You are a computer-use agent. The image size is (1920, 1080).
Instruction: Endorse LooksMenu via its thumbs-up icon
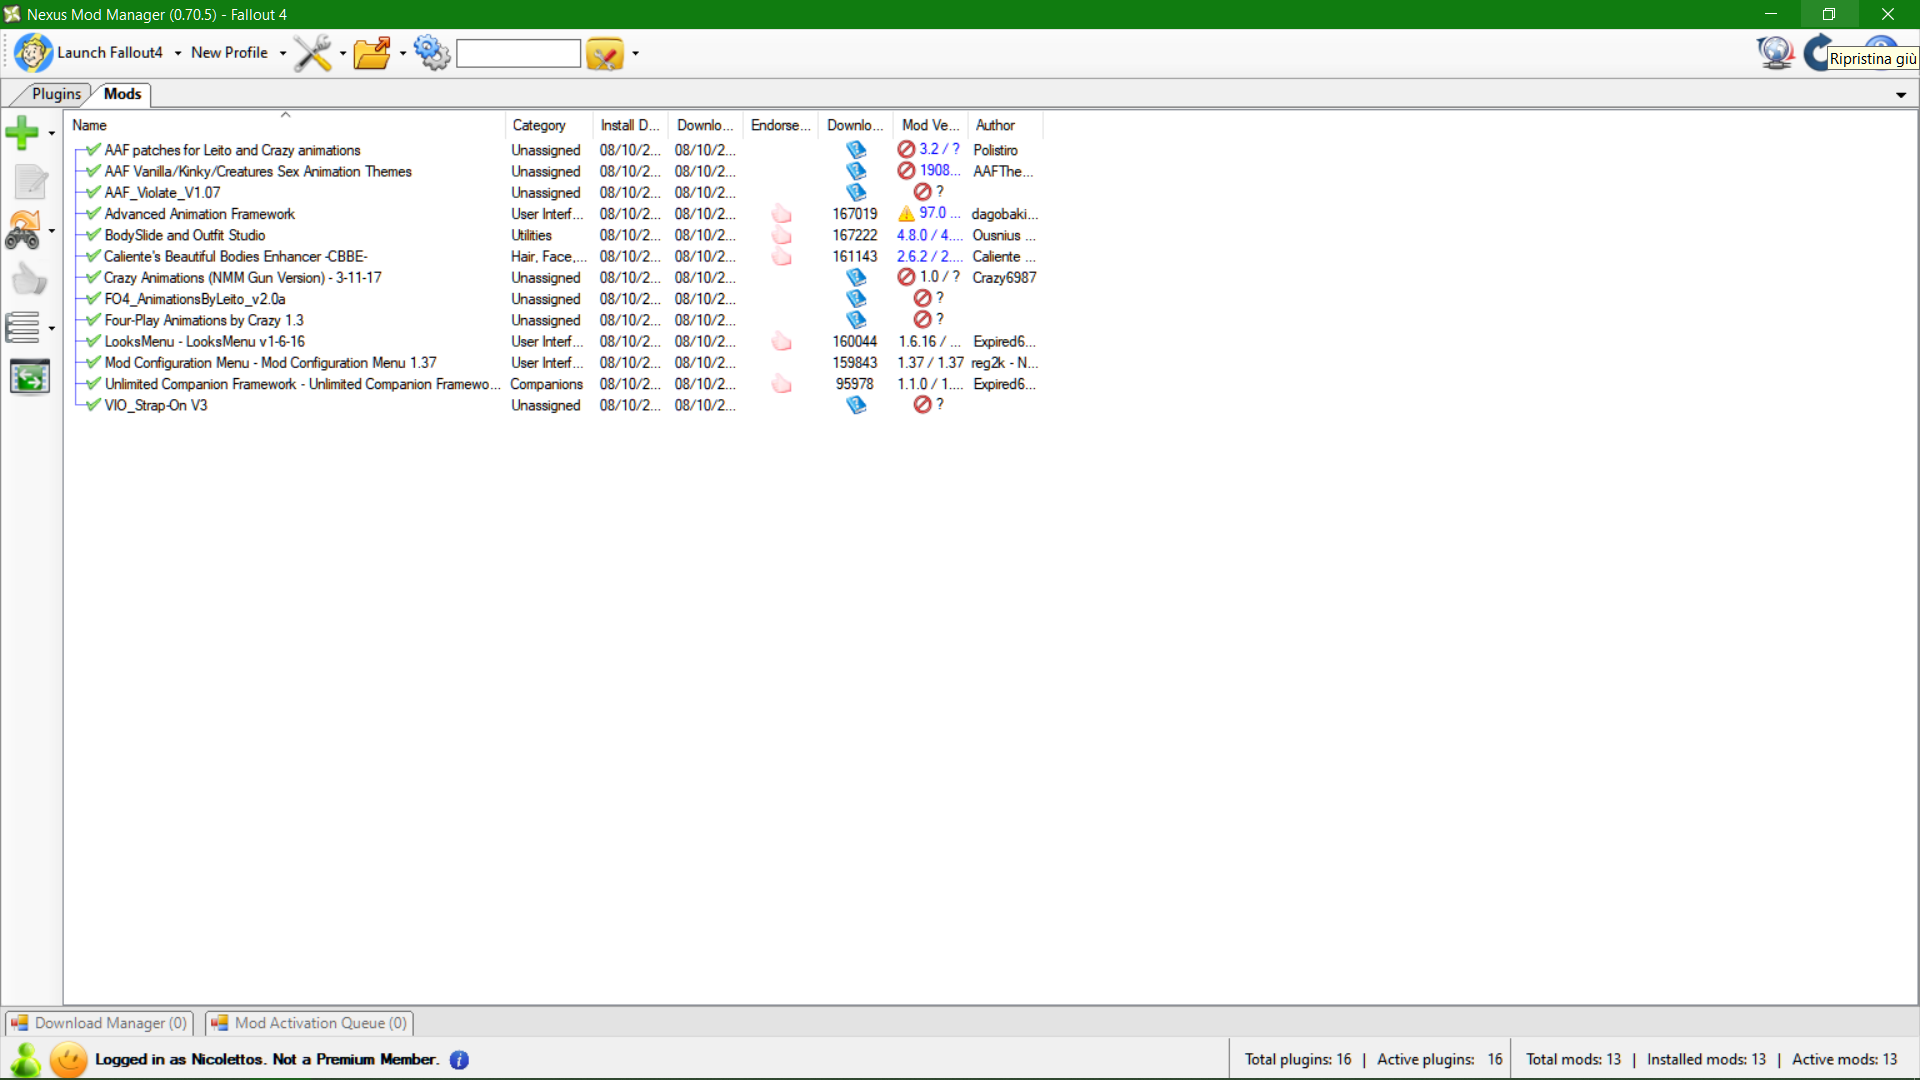point(781,342)
